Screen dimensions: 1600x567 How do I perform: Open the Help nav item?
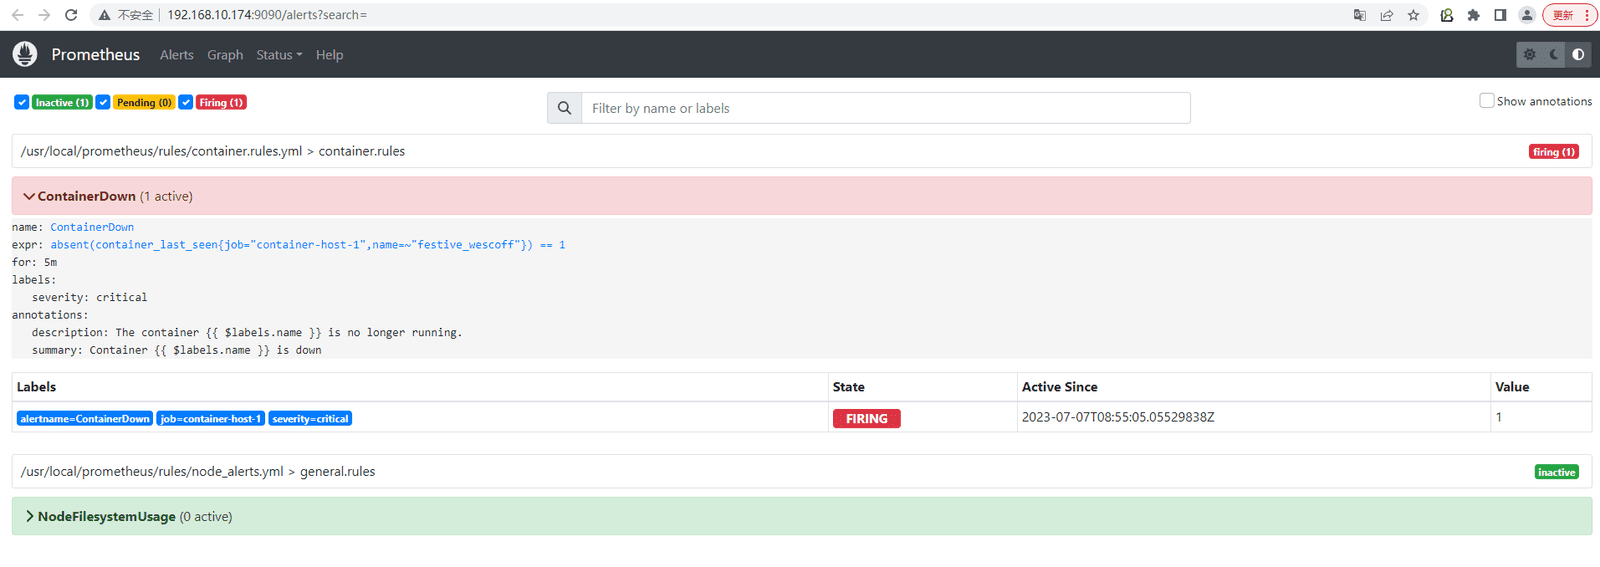[329, 55]
